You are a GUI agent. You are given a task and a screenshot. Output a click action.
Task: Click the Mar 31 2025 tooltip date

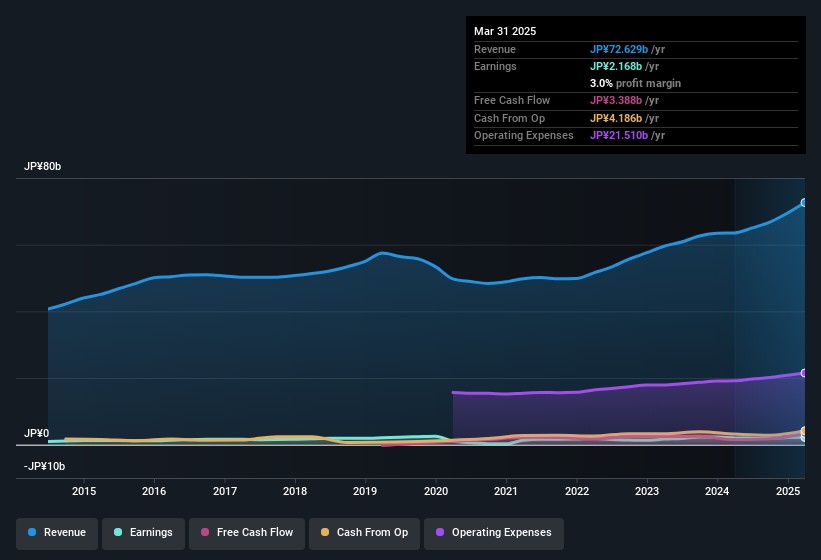505,31
